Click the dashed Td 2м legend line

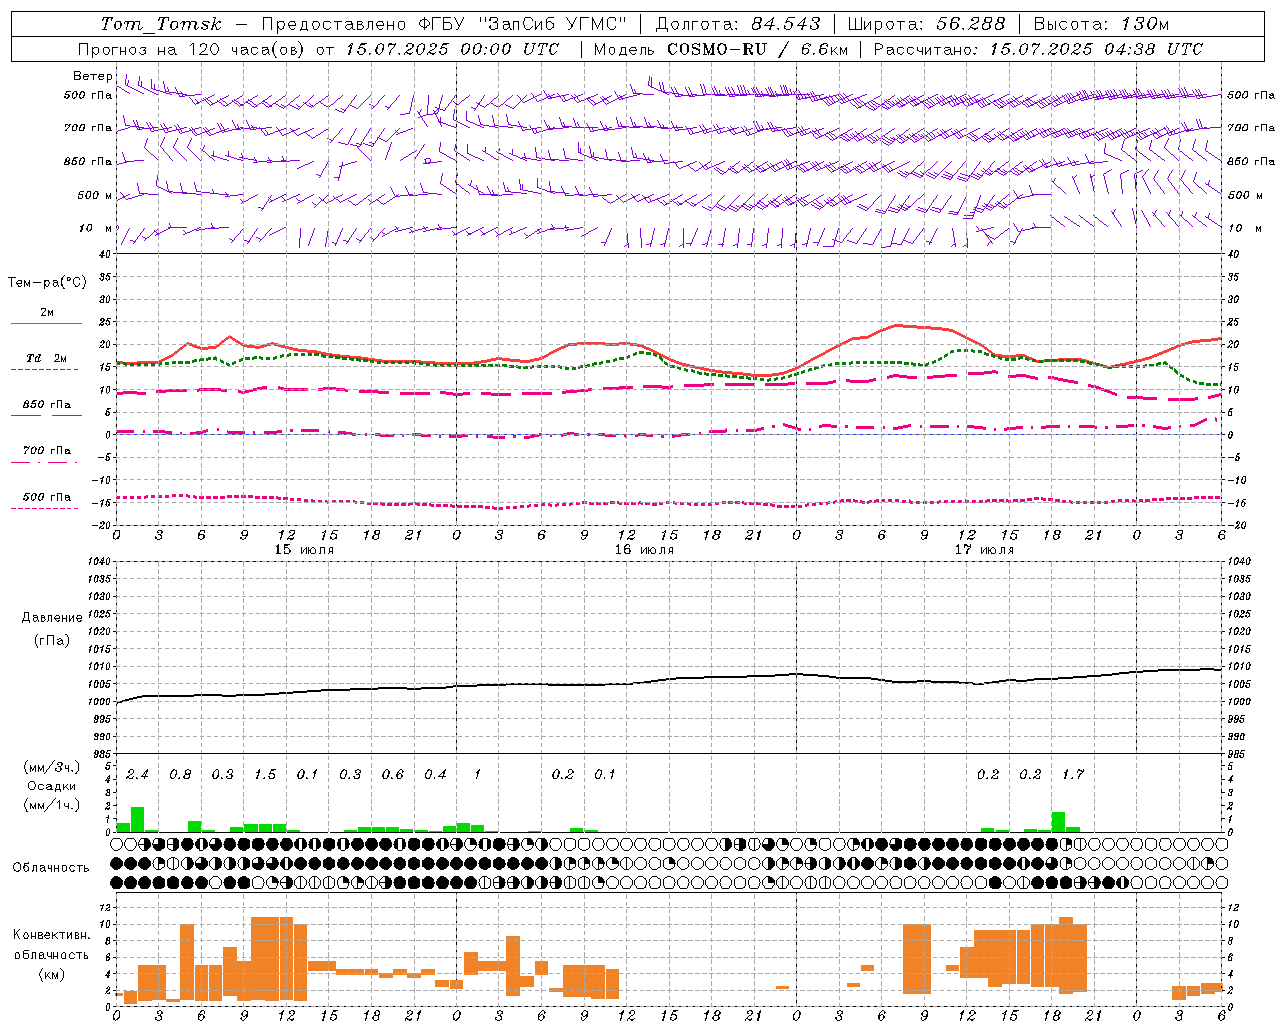[44, 369]
